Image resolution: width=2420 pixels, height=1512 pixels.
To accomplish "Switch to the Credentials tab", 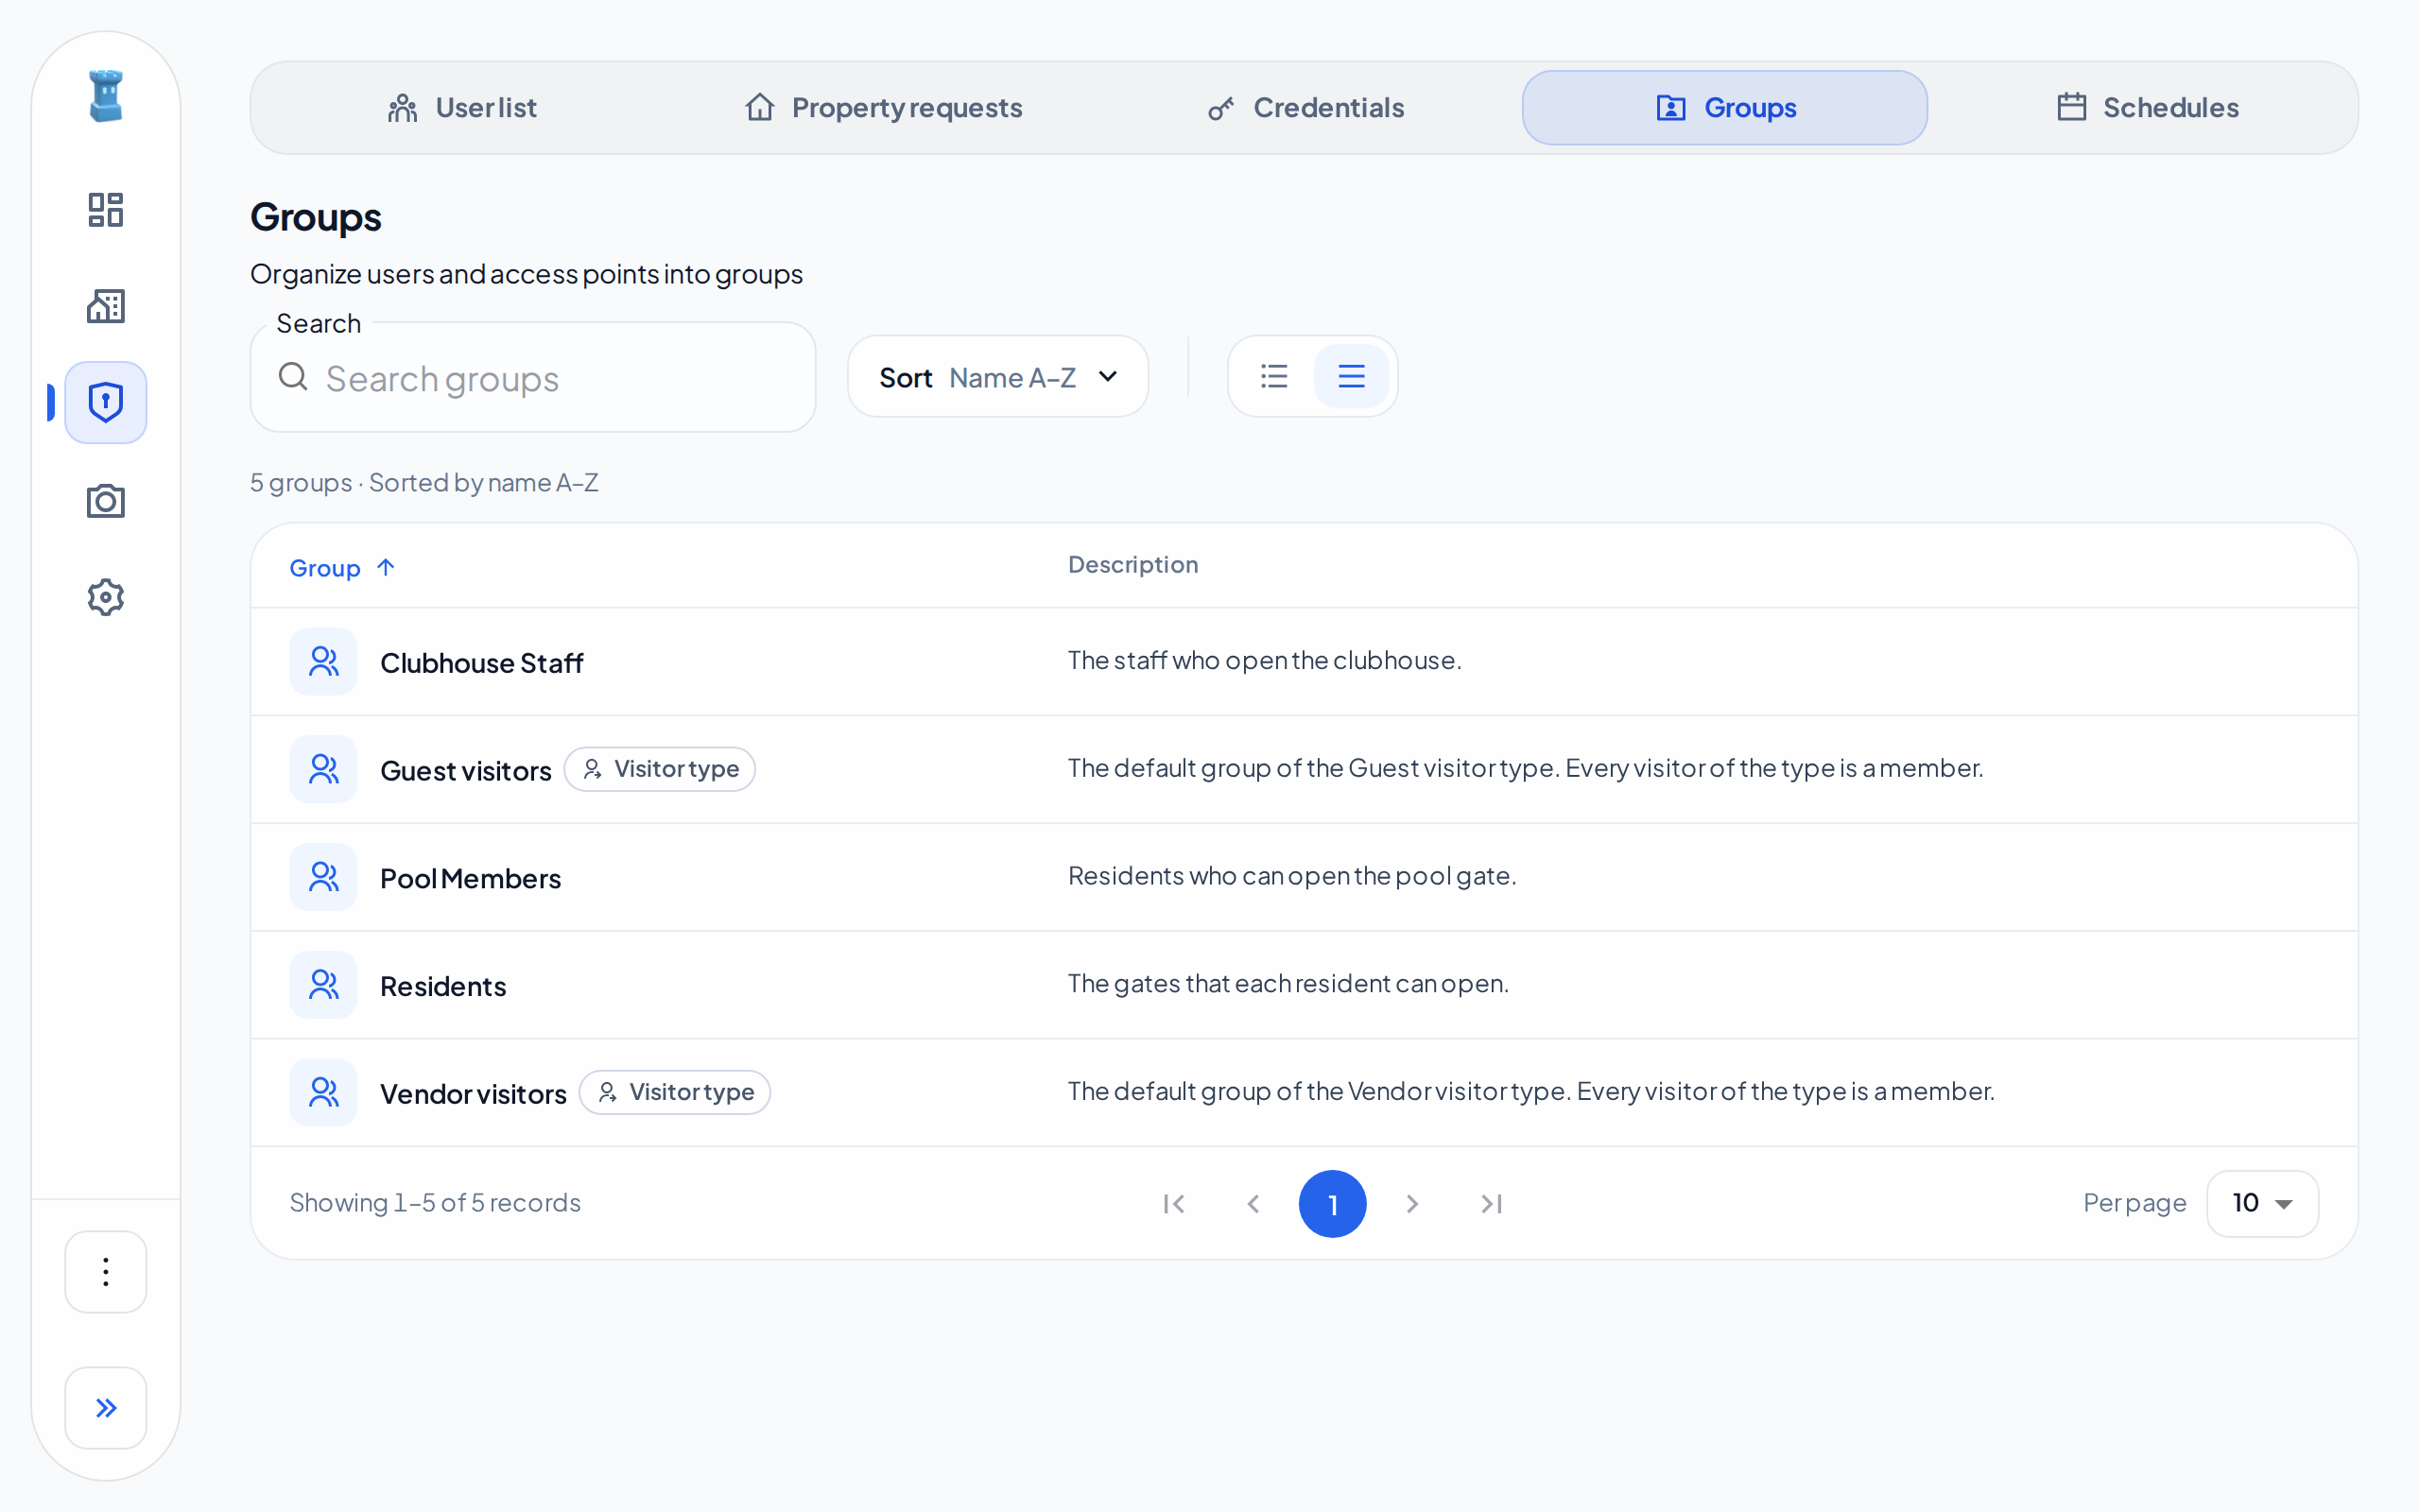I will click(1305, 107).
